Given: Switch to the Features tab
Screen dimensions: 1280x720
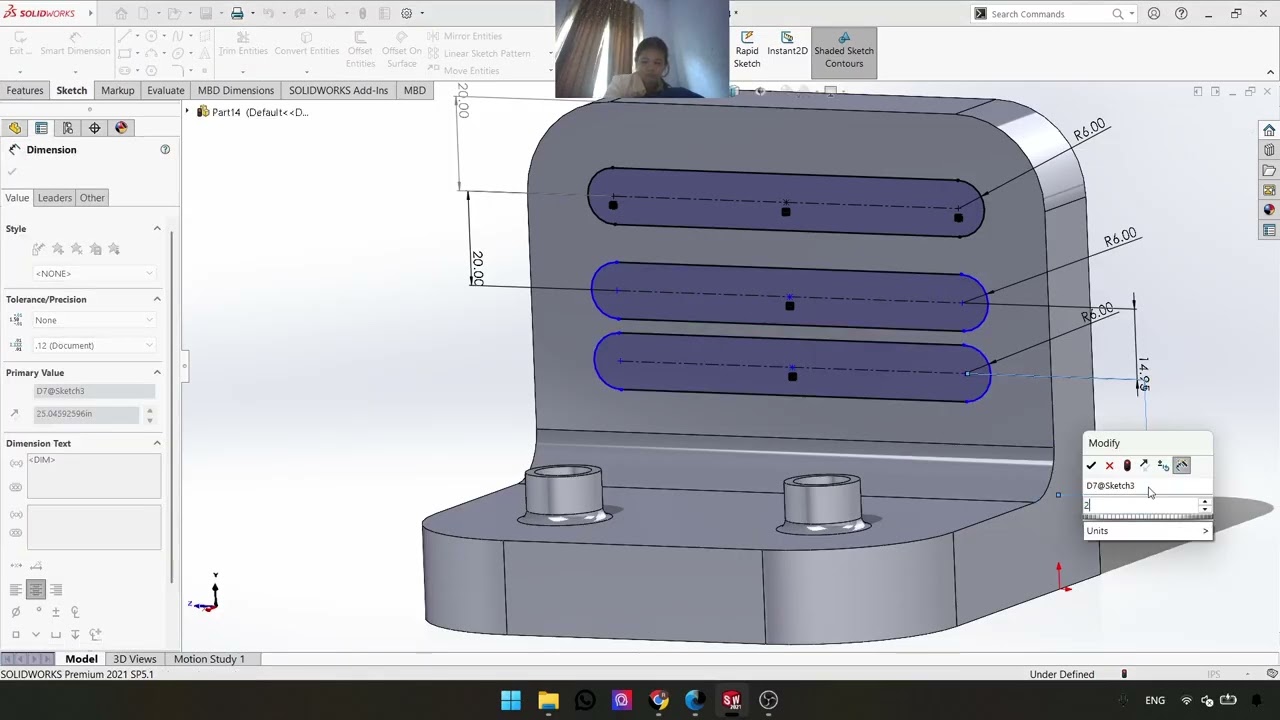Looking at the screenshot, I should pos(25,90).
